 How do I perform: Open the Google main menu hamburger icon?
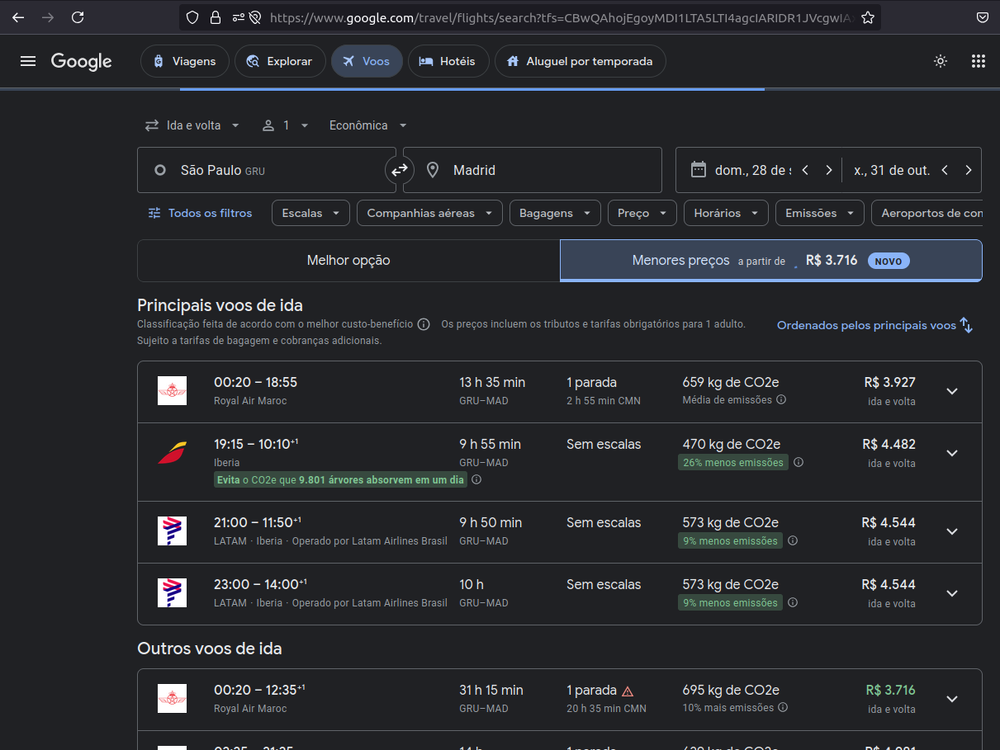point(28,61)
